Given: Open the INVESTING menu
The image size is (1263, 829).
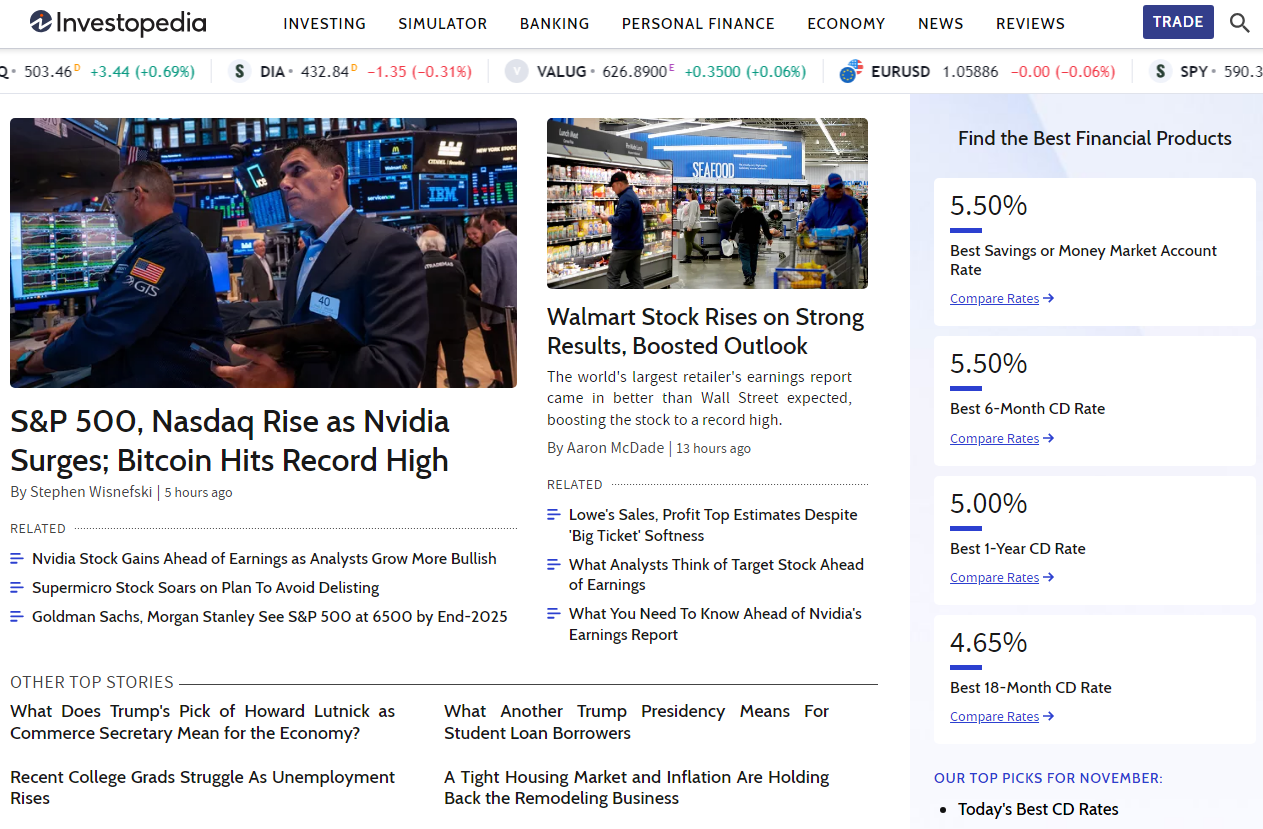Looking at the screenshot, I should [x=325, y=23].
